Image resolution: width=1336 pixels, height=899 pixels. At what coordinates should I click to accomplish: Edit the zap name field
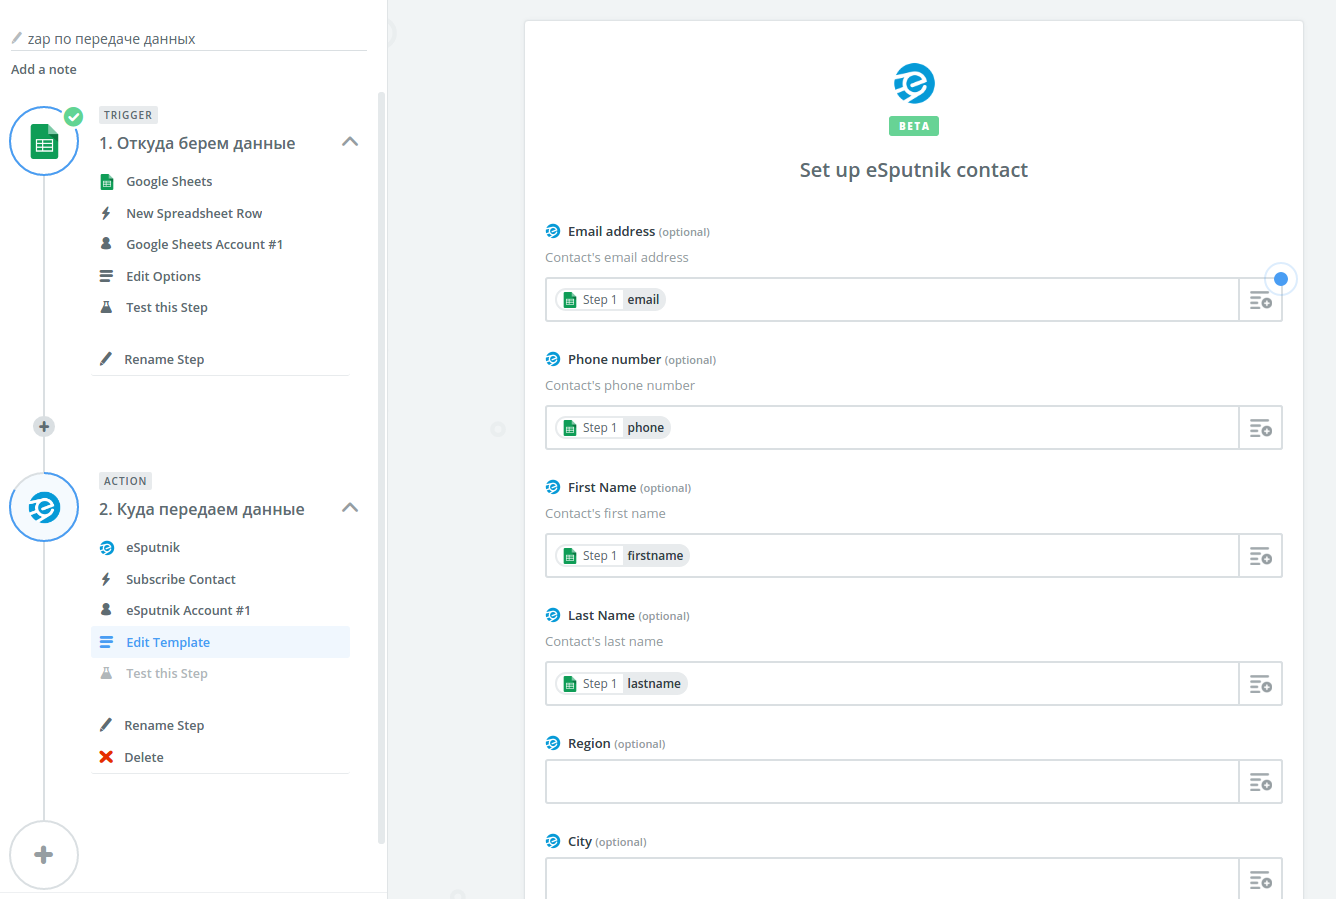(x=197, y=39)
